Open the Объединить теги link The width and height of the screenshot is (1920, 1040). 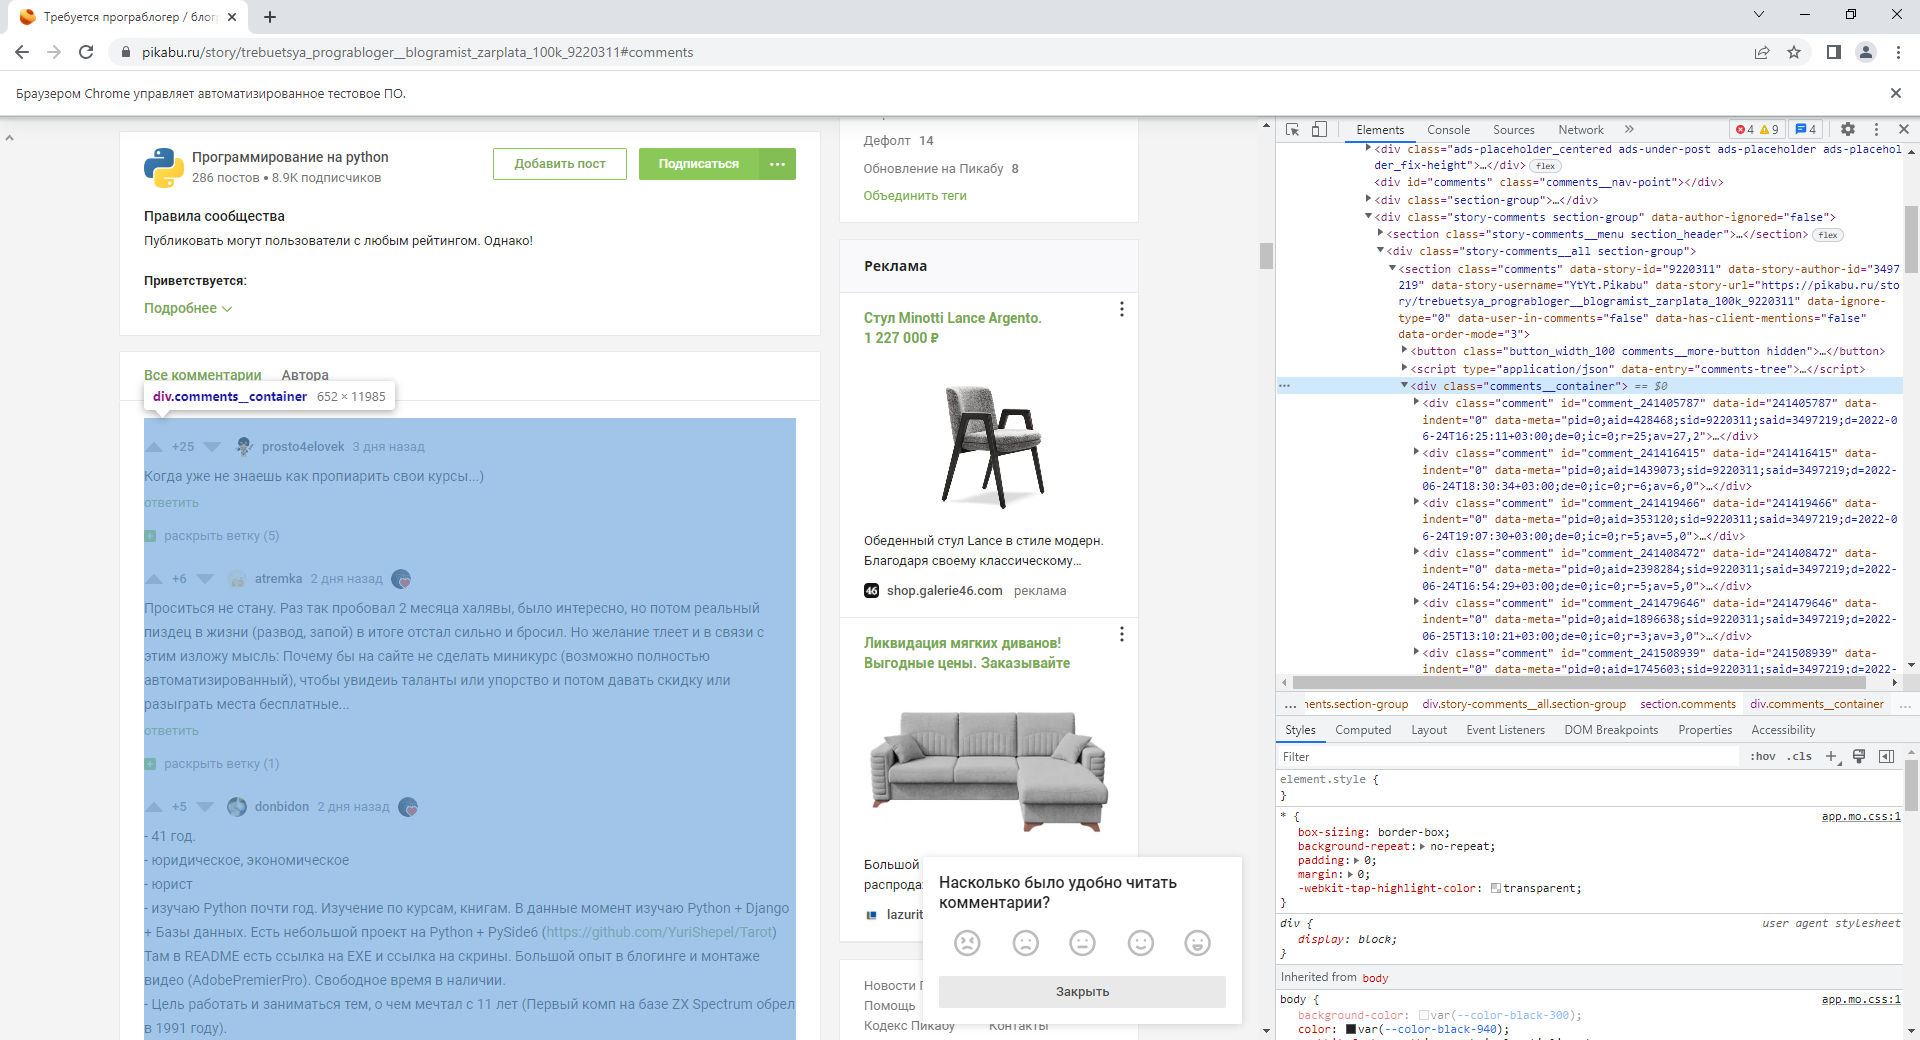tap(915, 196)
